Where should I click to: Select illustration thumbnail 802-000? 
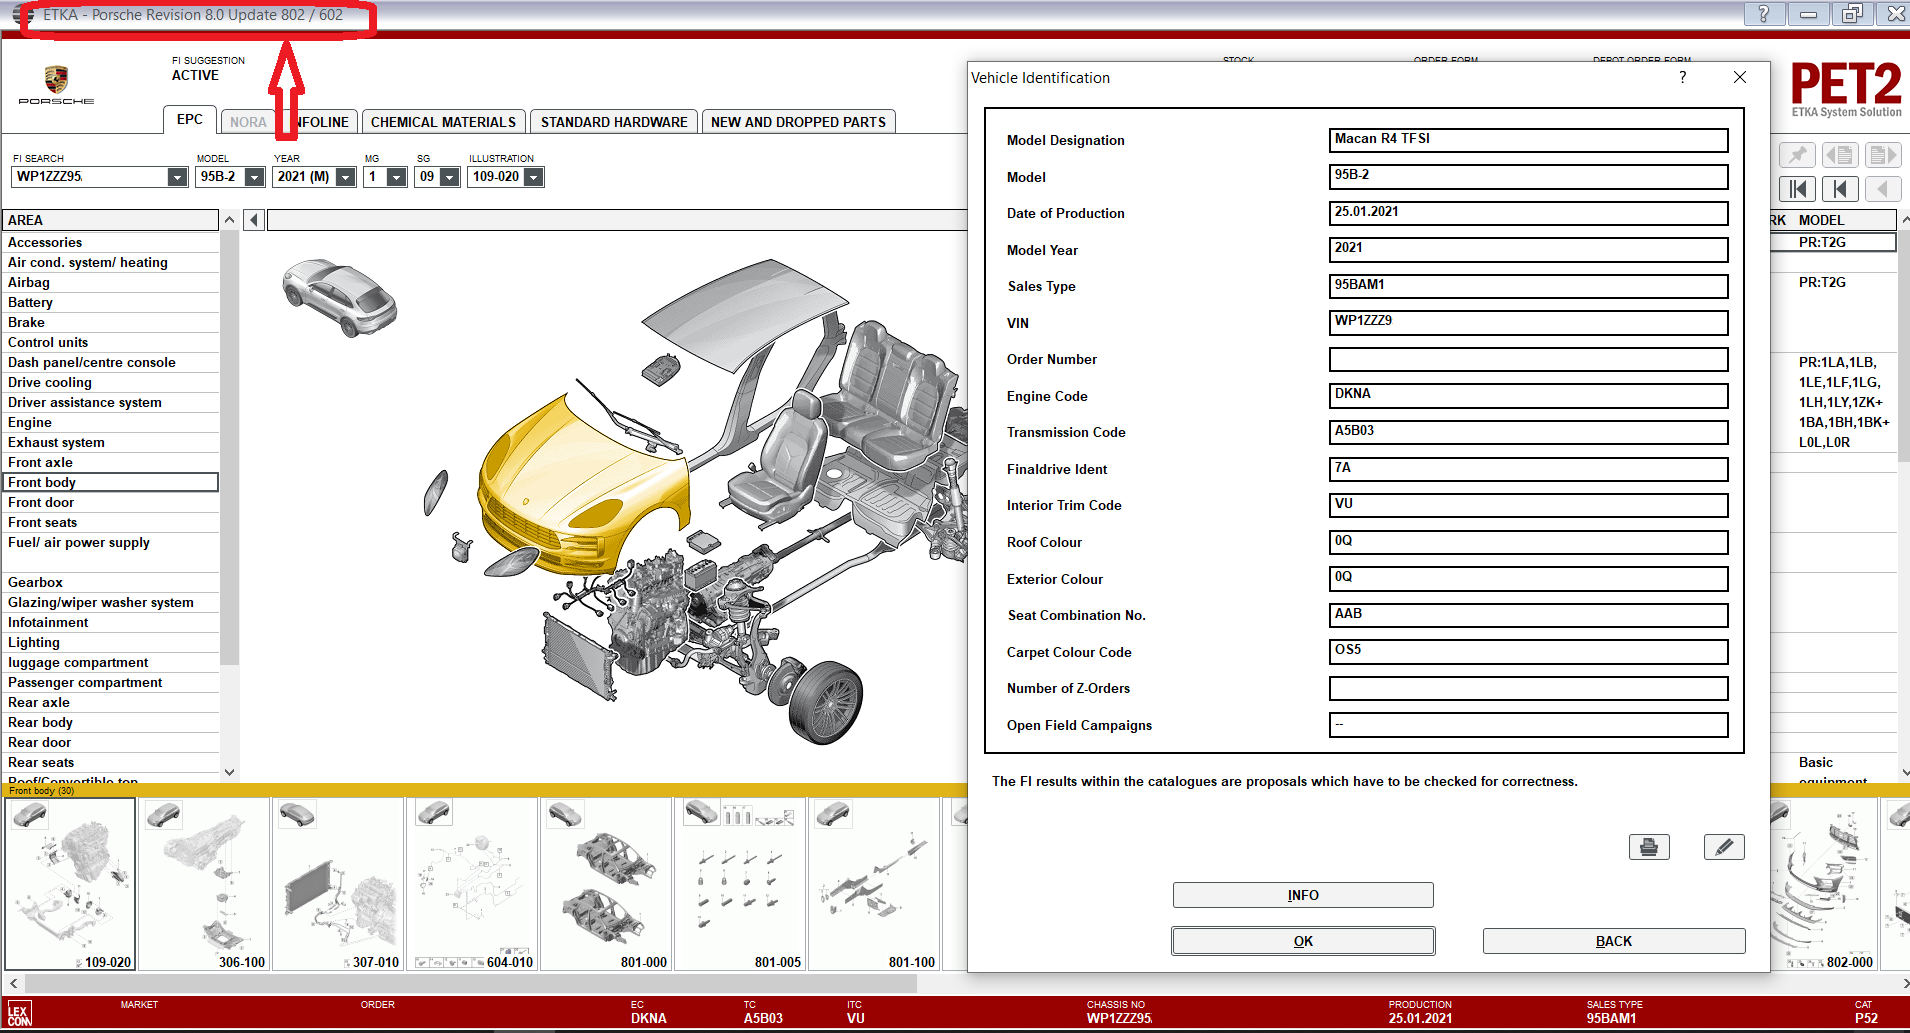[1824, 884]
